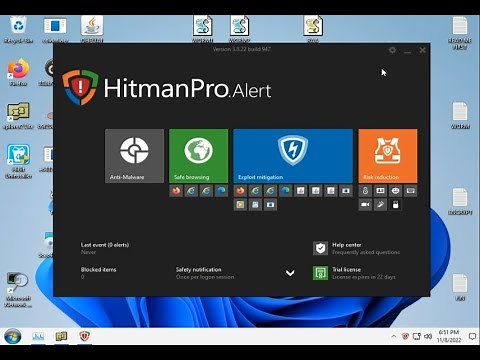Viewport: 480px width, 360px height.
Task: Open the Exploit mitigation tile
Action: click(293, 156)
